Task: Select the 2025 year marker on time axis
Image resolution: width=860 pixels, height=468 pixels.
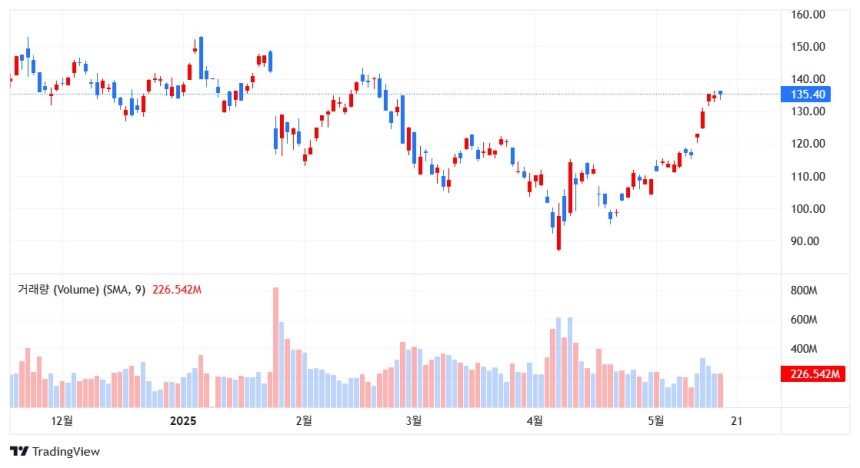Action: (183, 421)
